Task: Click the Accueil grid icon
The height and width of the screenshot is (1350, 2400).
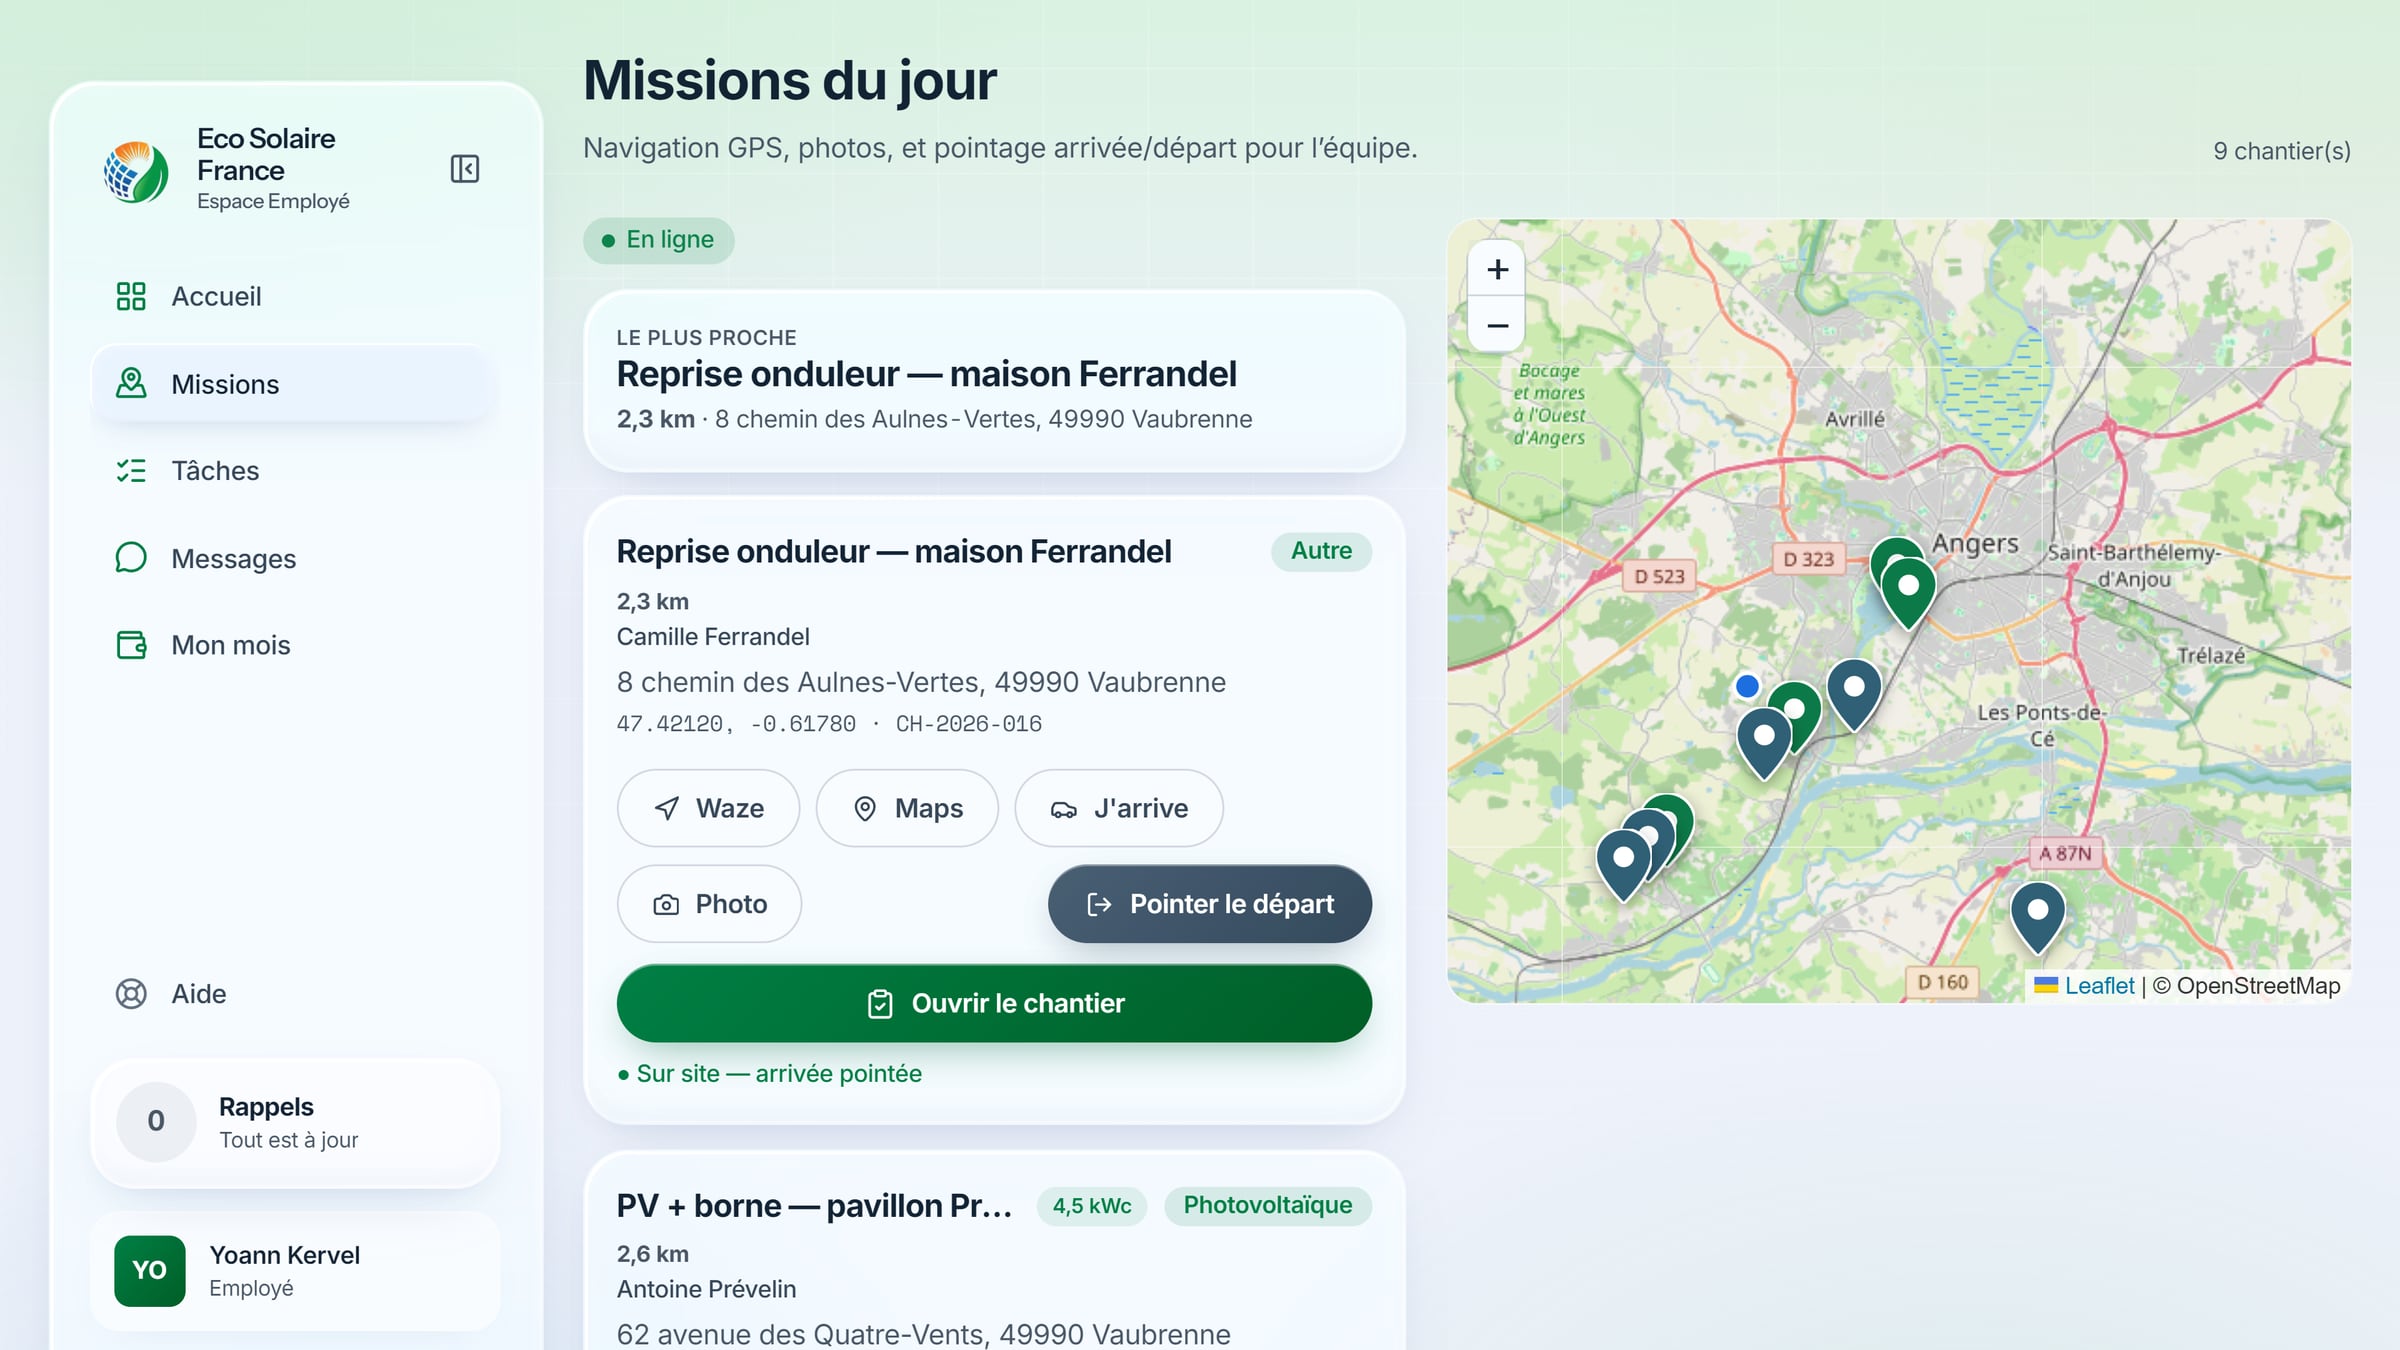Action: click(x=131, y=296)
